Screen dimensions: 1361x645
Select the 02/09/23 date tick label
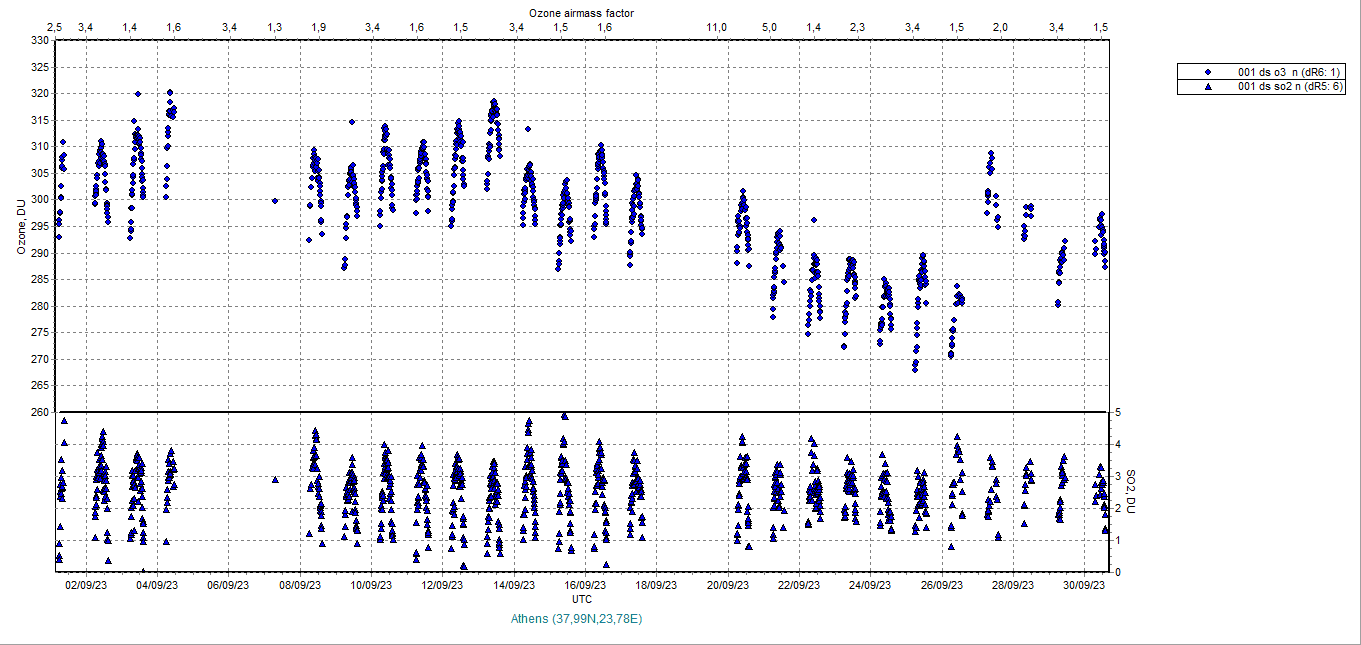click(85, 586)
